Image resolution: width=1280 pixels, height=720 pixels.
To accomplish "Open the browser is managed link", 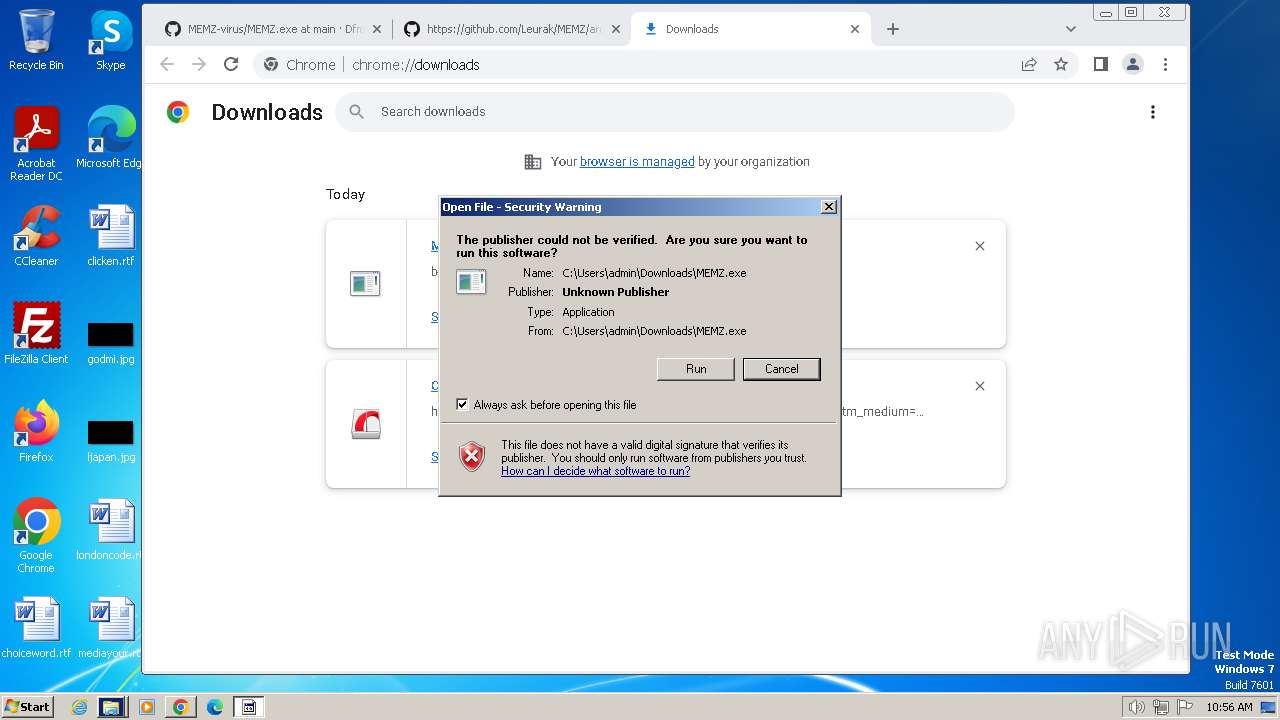I will (x=637, y=161).
